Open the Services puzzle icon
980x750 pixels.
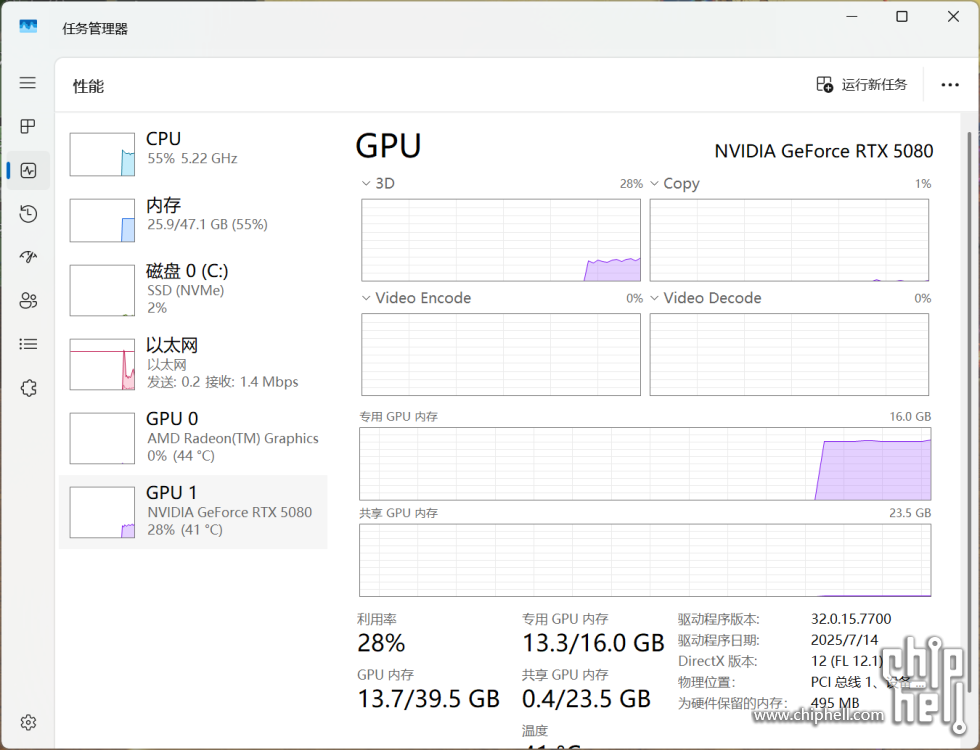click(28, 388)
